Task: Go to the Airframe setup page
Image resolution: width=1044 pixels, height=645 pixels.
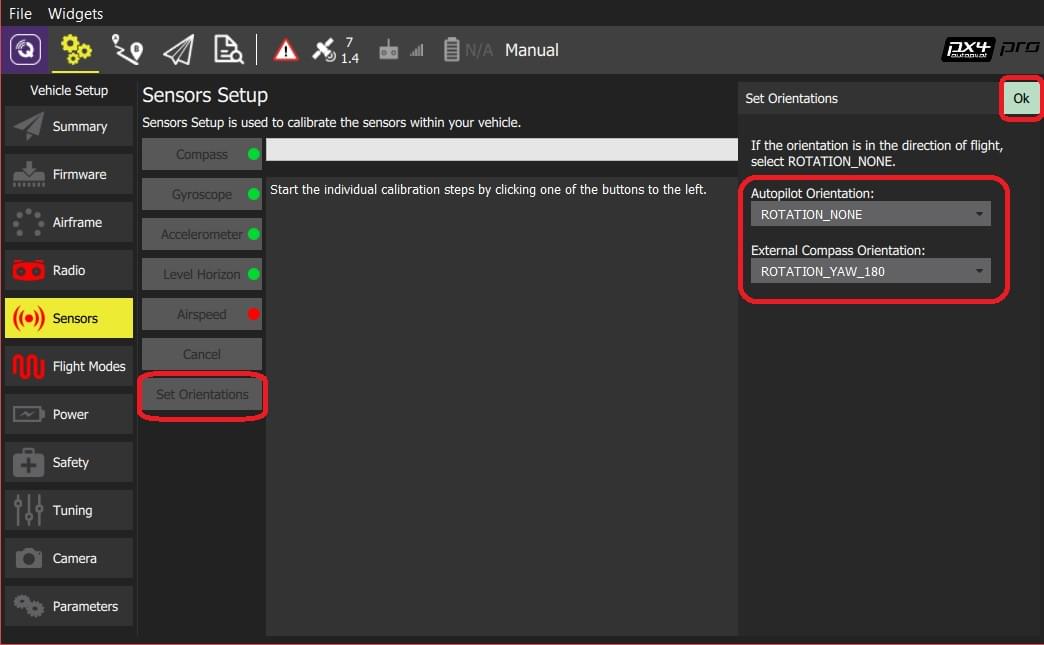Action: click(69, 222)
